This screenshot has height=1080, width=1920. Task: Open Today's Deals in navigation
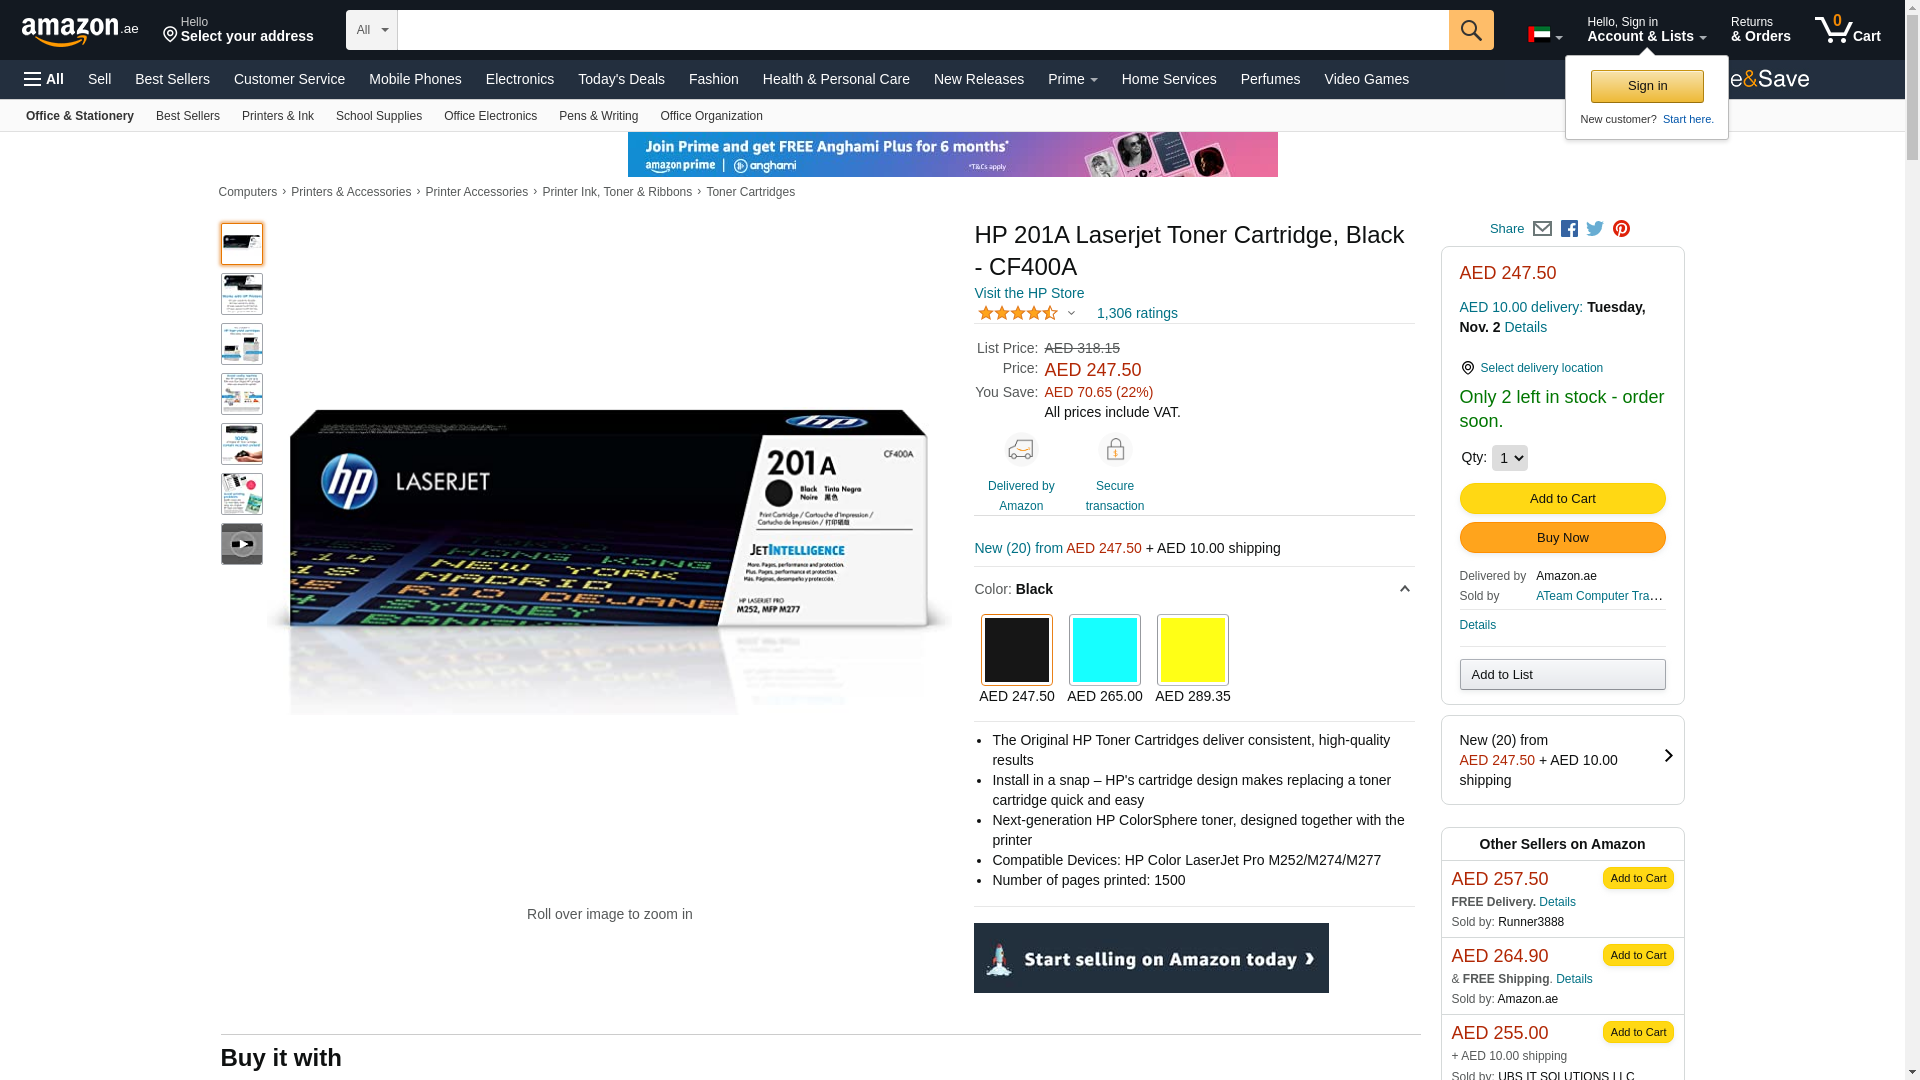click(x=621, y=79)
